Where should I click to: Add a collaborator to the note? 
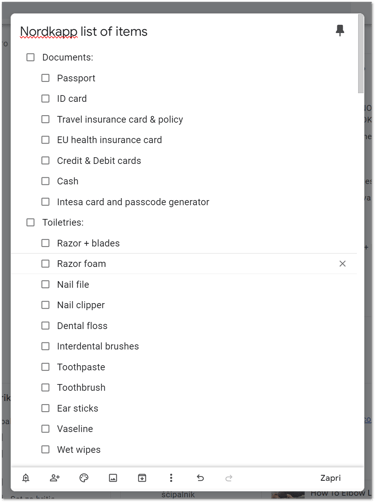(x=55, y=478)
